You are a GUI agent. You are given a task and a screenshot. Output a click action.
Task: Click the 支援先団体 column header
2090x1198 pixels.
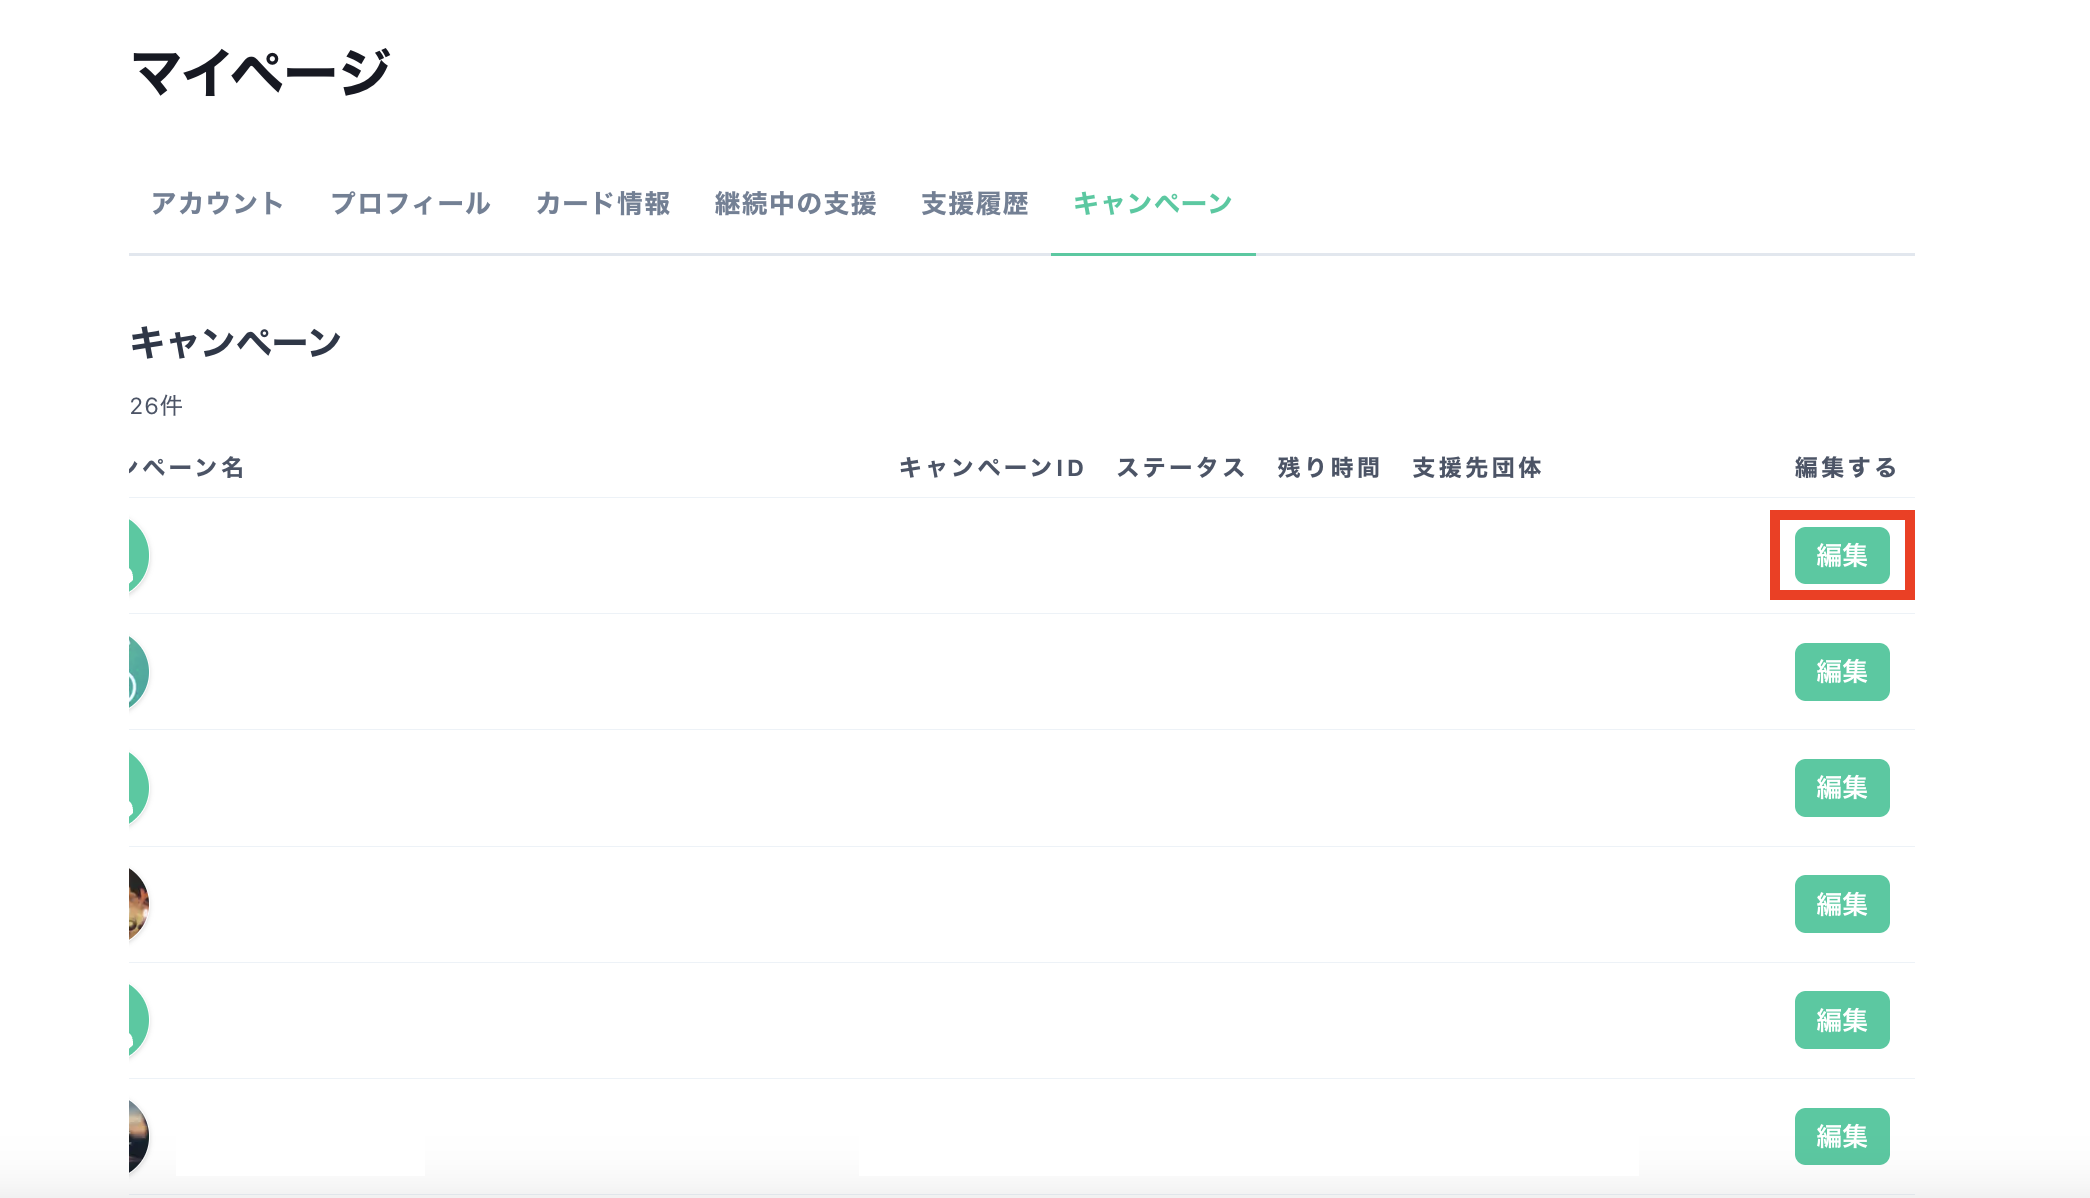click(1476, 467)
